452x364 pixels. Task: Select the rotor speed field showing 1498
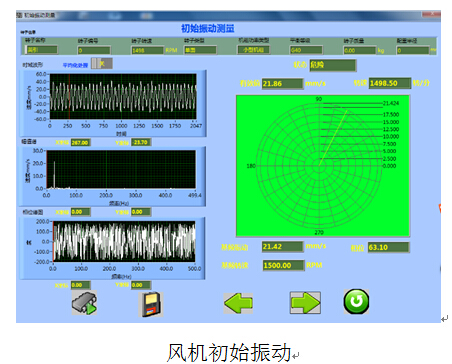[x=148, y=50]
